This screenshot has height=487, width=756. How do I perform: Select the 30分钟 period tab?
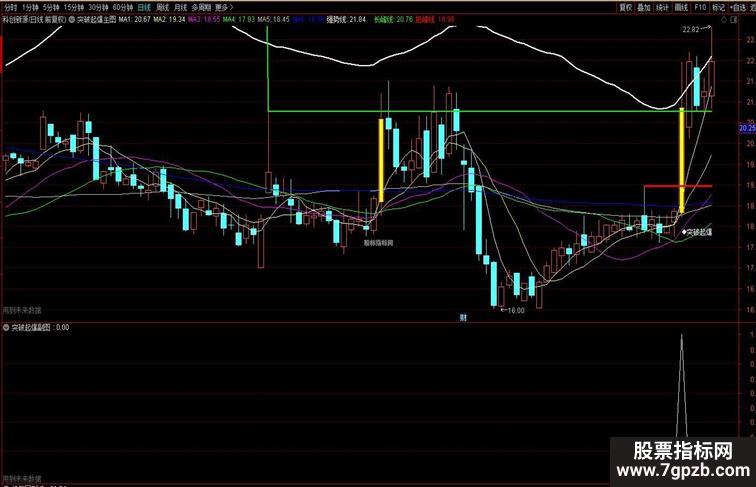[x=98, y=7]
